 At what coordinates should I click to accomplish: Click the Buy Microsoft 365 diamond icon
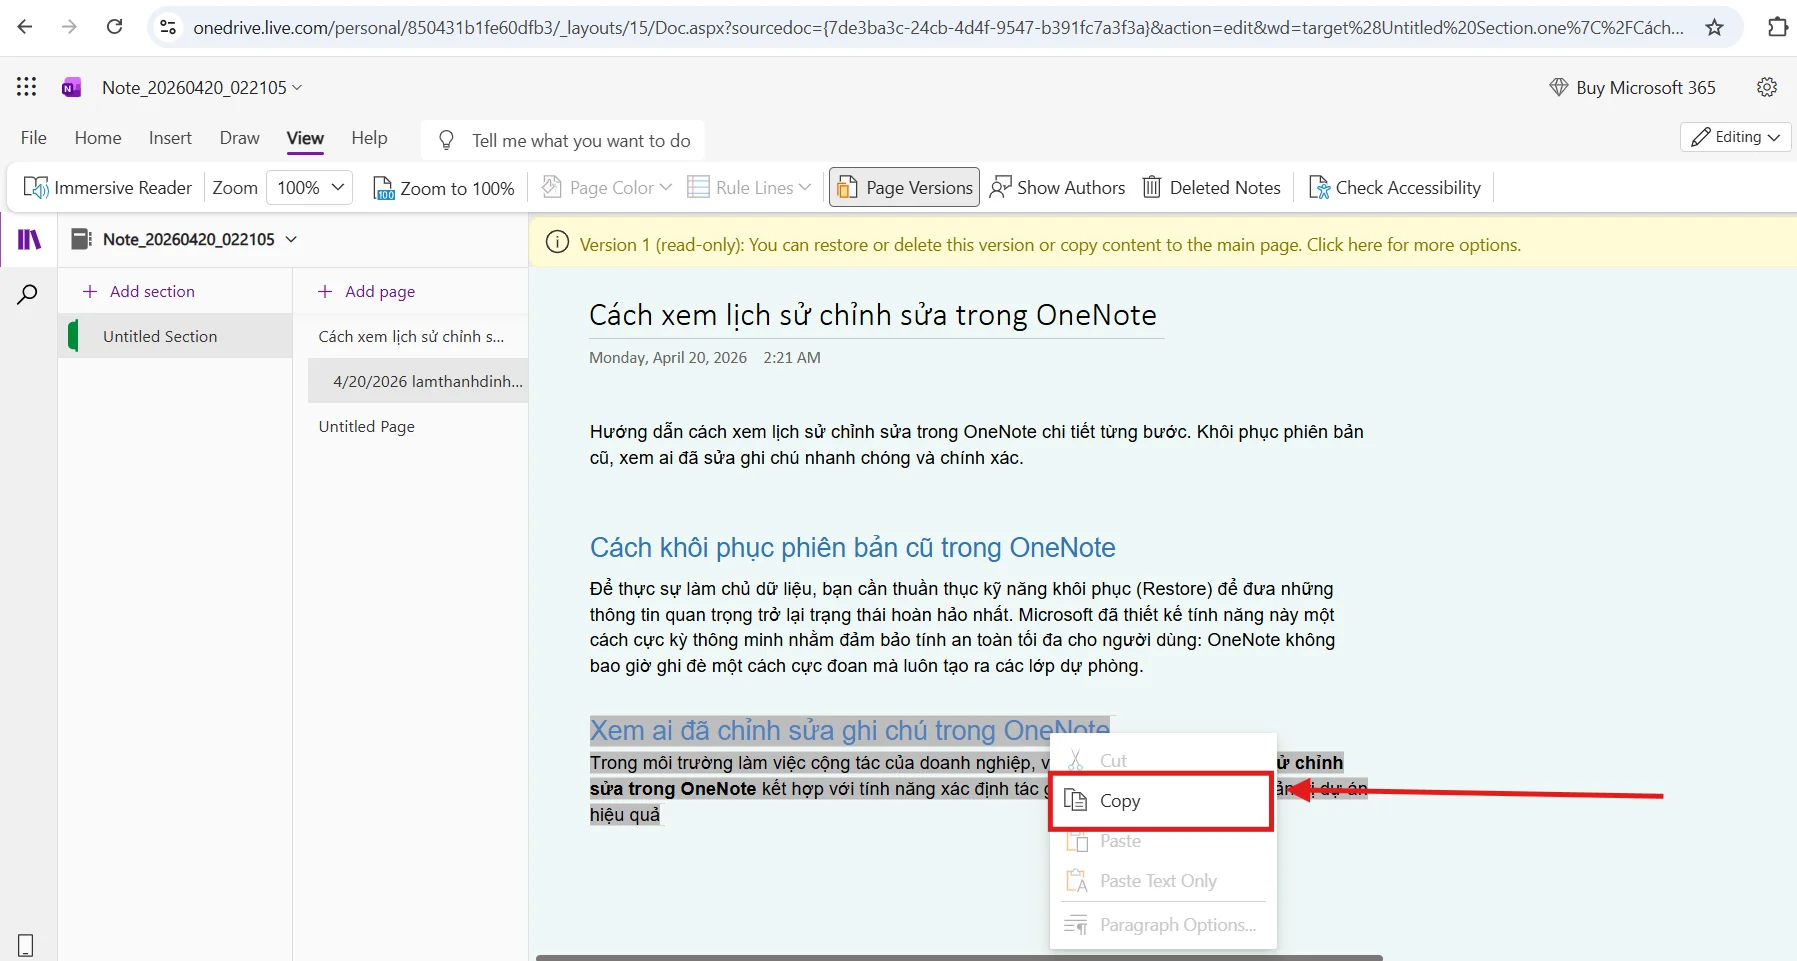pyautogui.click(x=1558, y=87)
